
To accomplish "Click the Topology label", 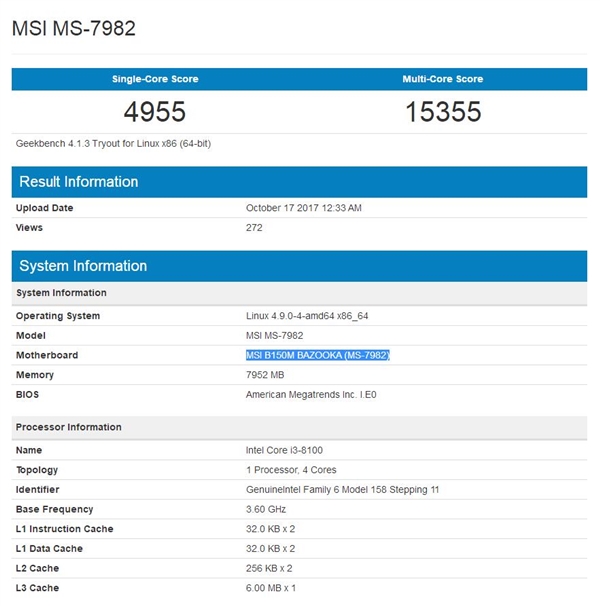I will 37,470.
